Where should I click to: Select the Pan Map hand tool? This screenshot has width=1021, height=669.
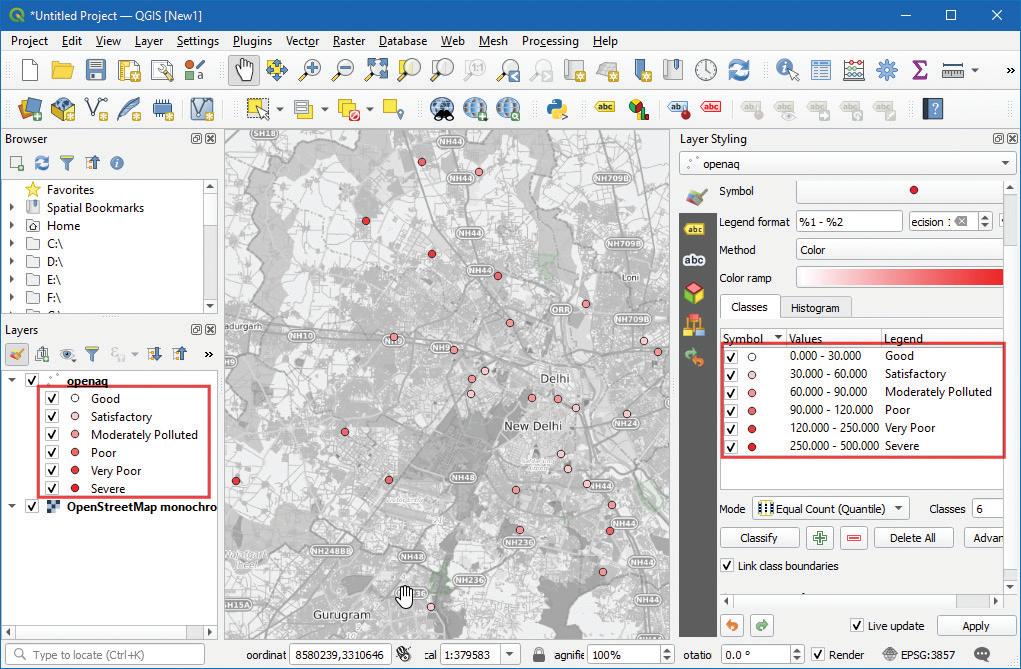coord(243,70)
